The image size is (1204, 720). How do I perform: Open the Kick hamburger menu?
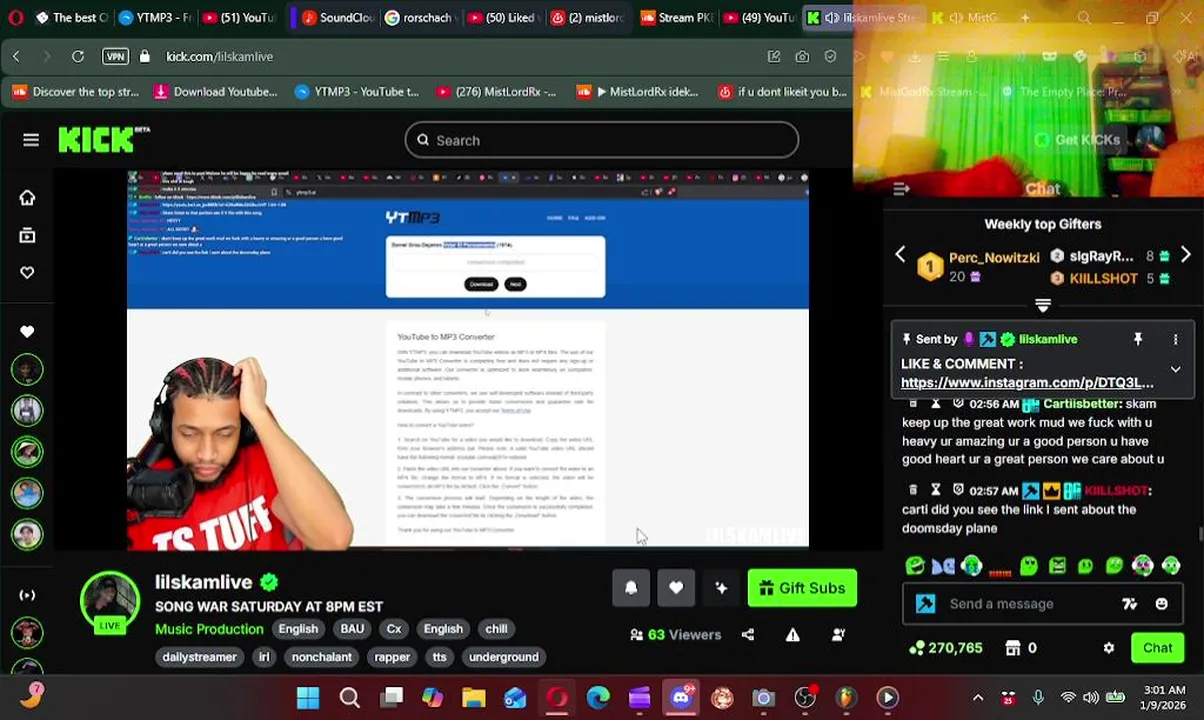pyautogui.click(x=31, y=140)
